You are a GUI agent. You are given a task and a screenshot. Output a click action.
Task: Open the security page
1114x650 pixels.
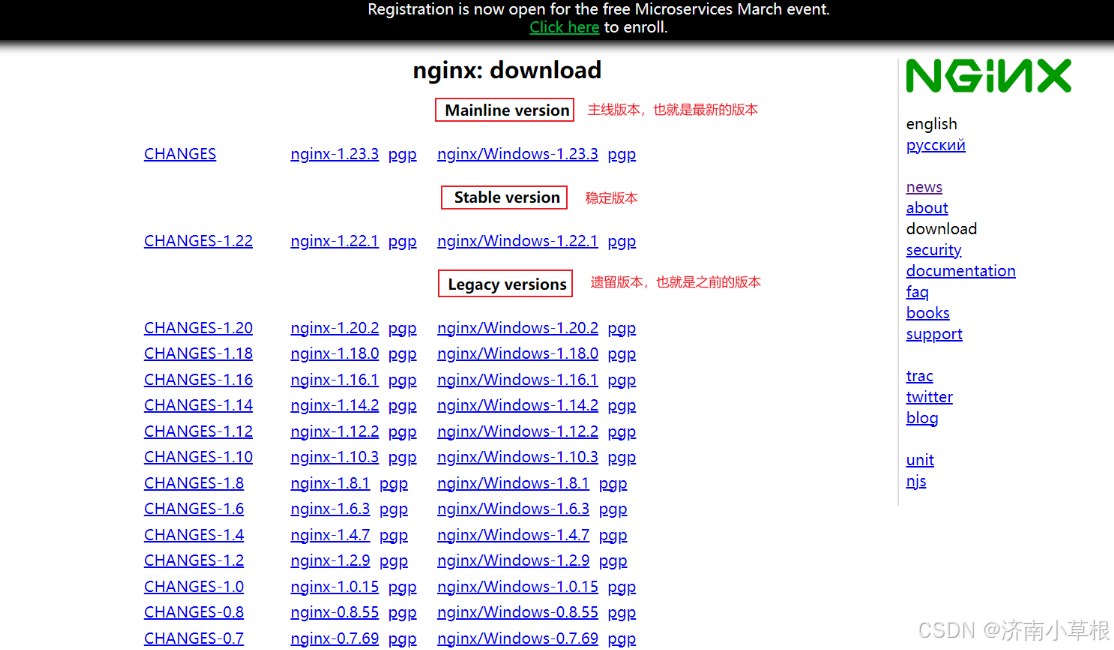click(x=934, y=251)
